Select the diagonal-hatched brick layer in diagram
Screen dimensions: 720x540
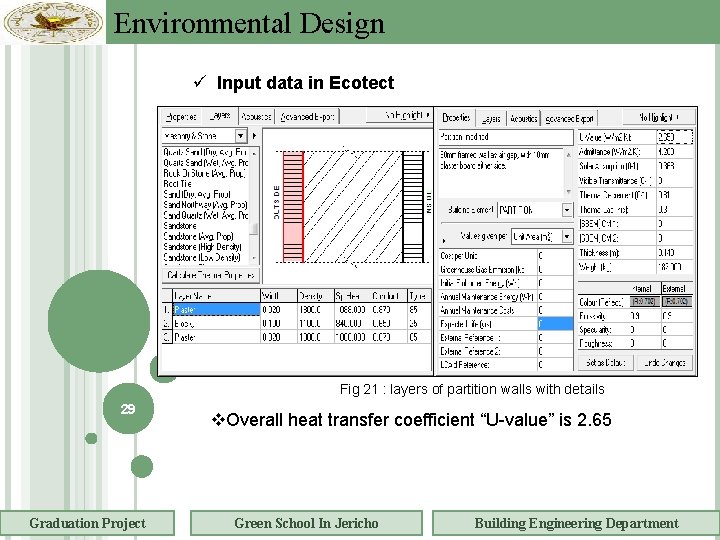click(353, 207)
